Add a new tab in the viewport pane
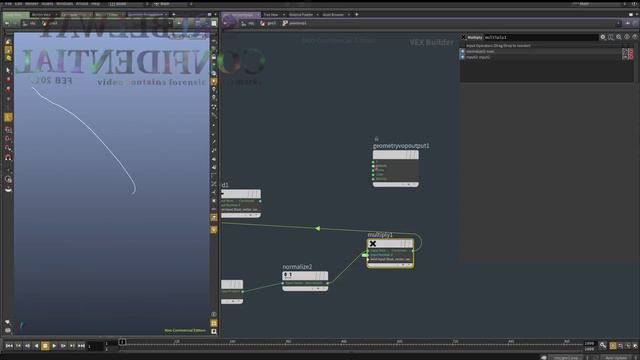 tap(173, 15)
